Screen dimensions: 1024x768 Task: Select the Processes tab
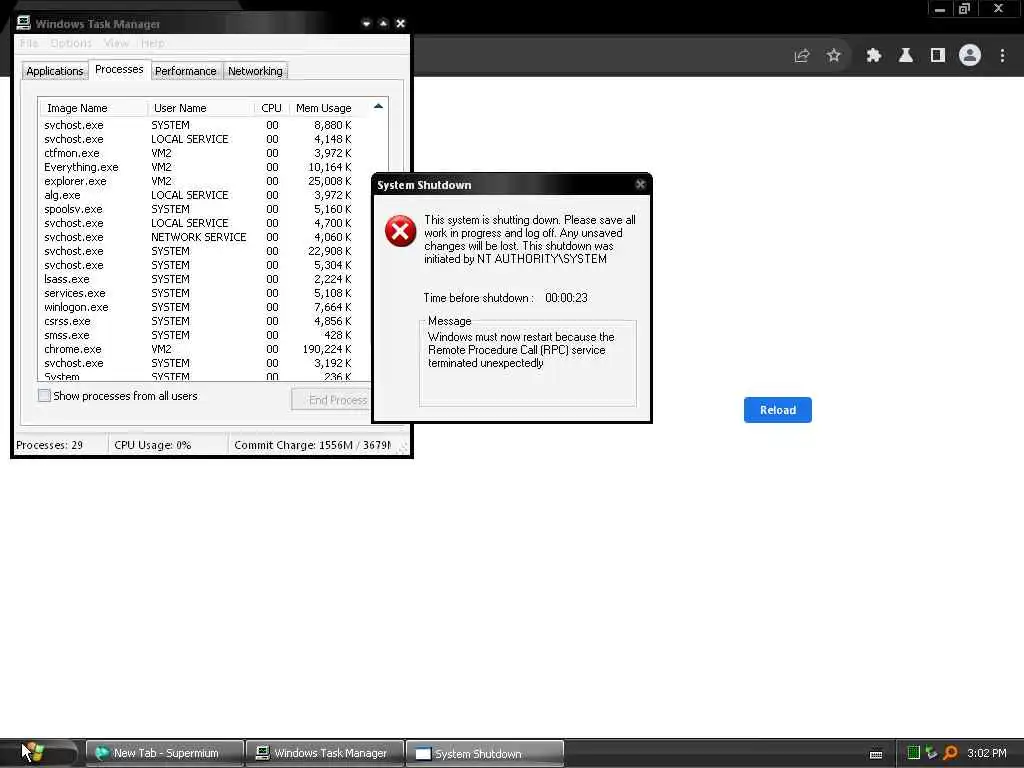click(x=119, y=69)
